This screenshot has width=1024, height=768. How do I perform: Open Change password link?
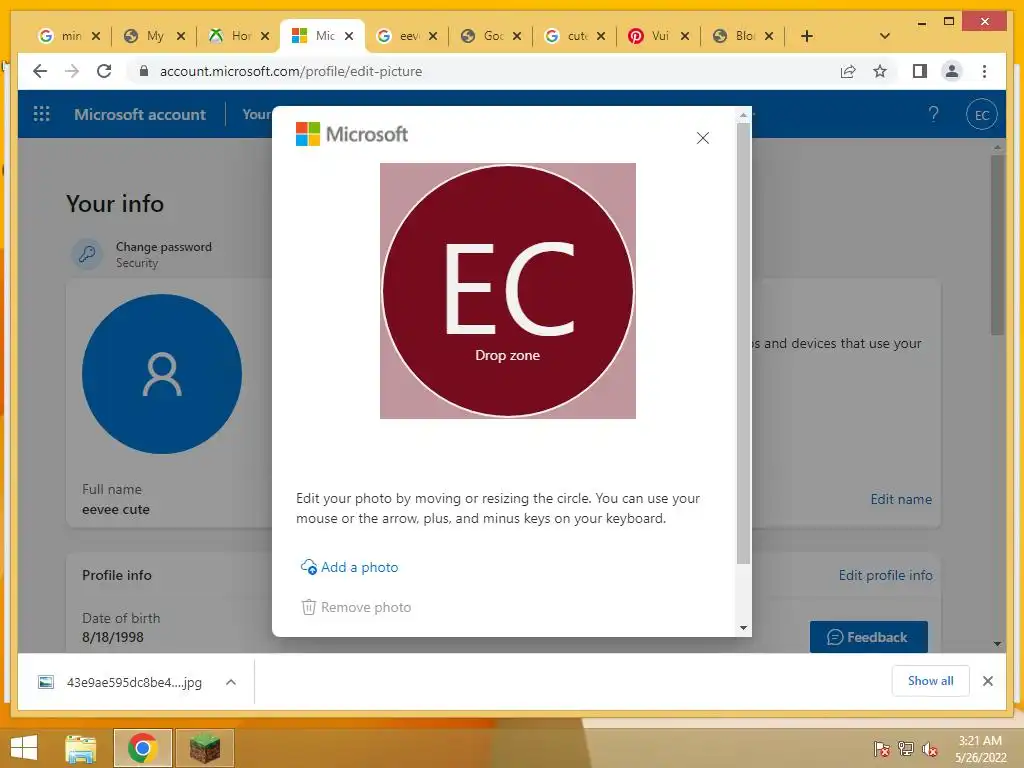pyautogui.click(x=164, y=247)
